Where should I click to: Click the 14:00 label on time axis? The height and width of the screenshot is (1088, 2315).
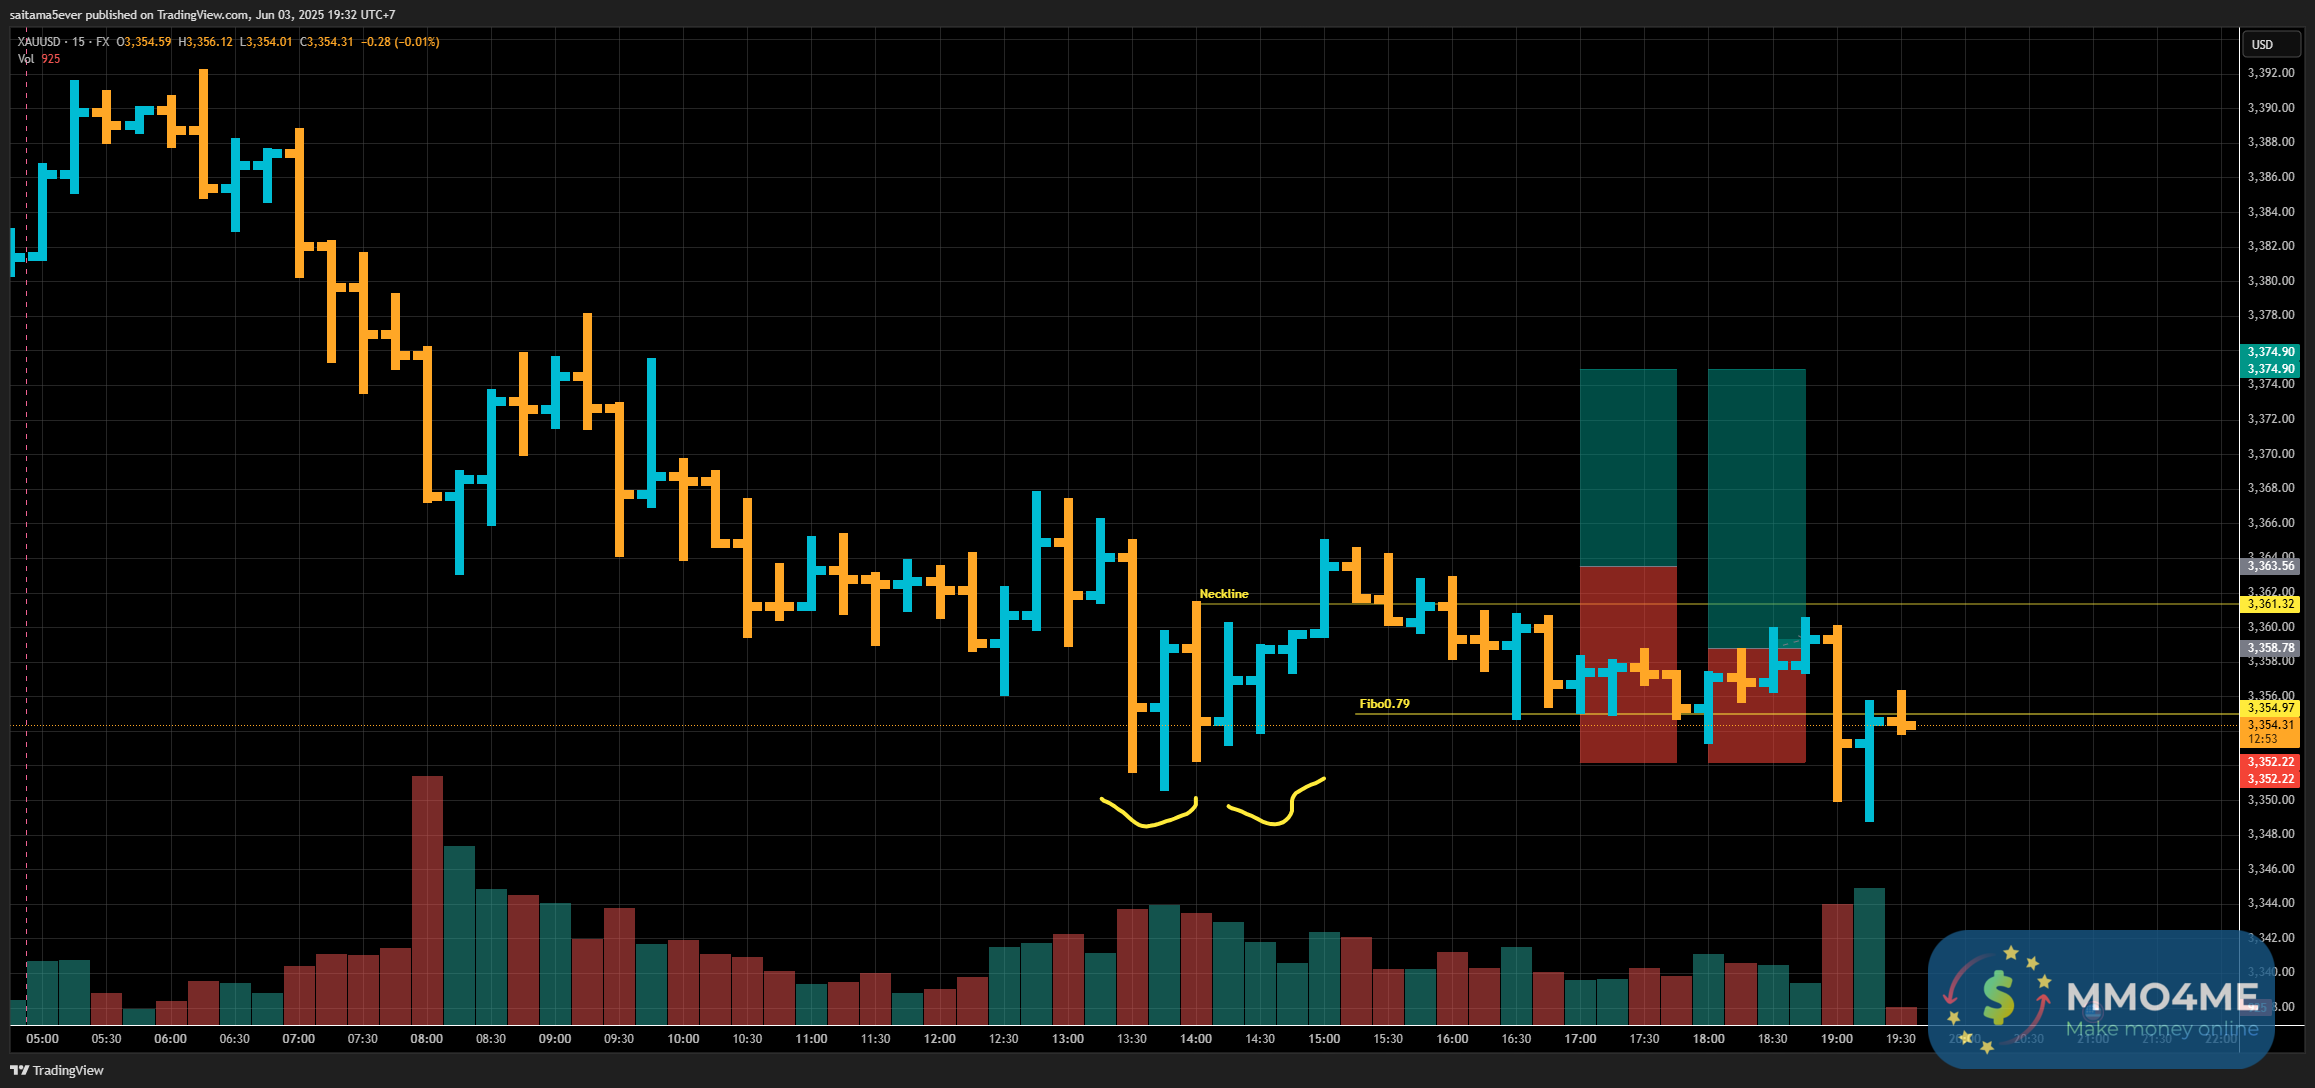1195,1039
